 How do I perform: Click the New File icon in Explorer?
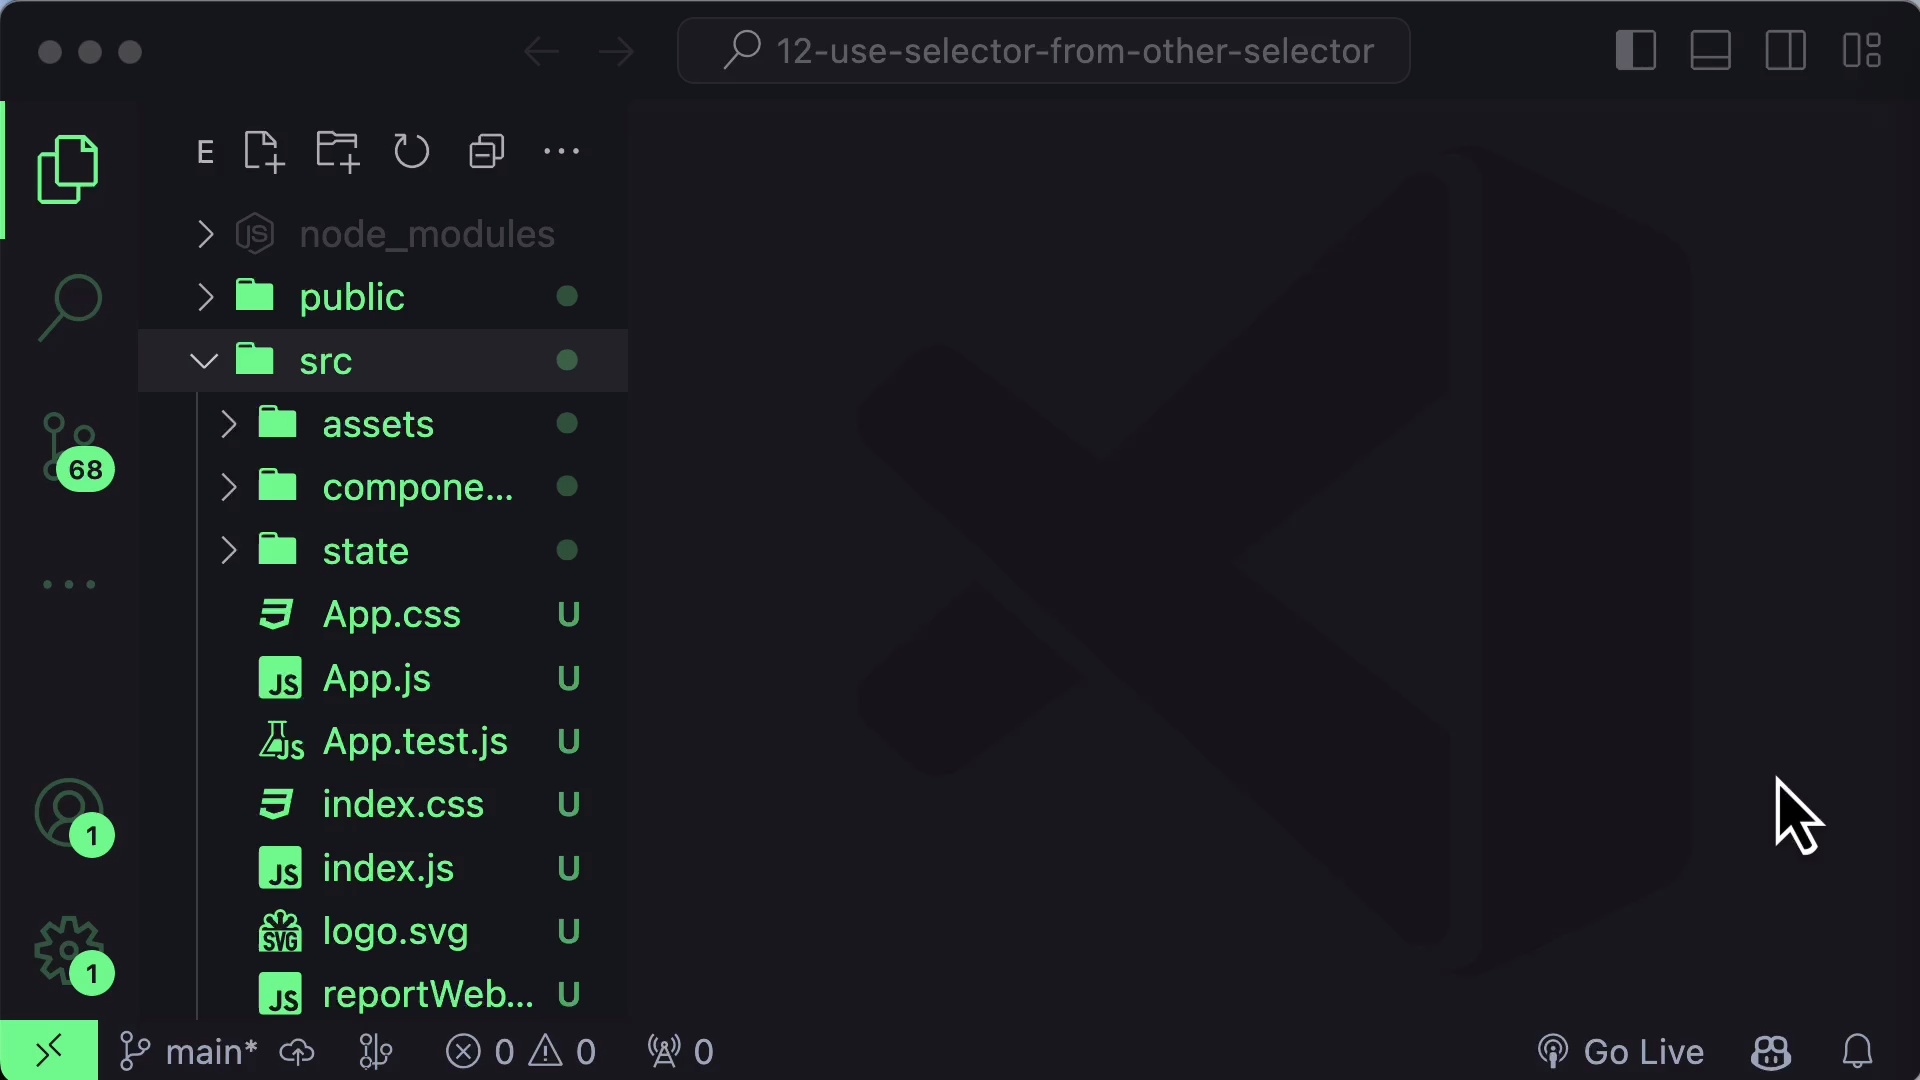[x=264, y=152]
